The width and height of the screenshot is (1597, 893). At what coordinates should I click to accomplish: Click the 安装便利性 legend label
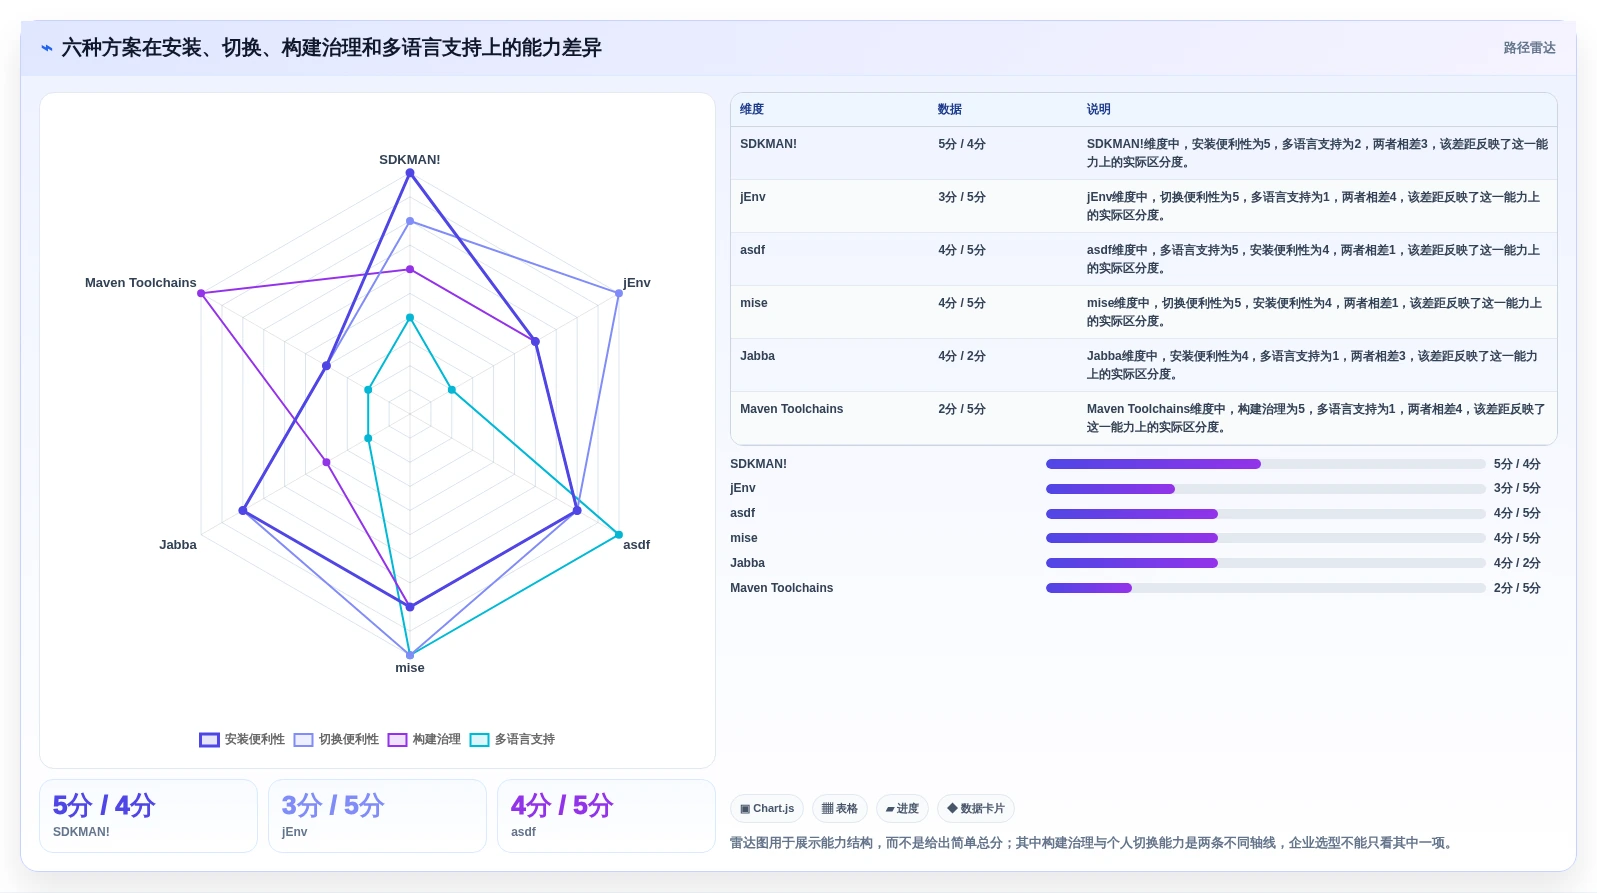pyautogui.click(x=254, y=740)
